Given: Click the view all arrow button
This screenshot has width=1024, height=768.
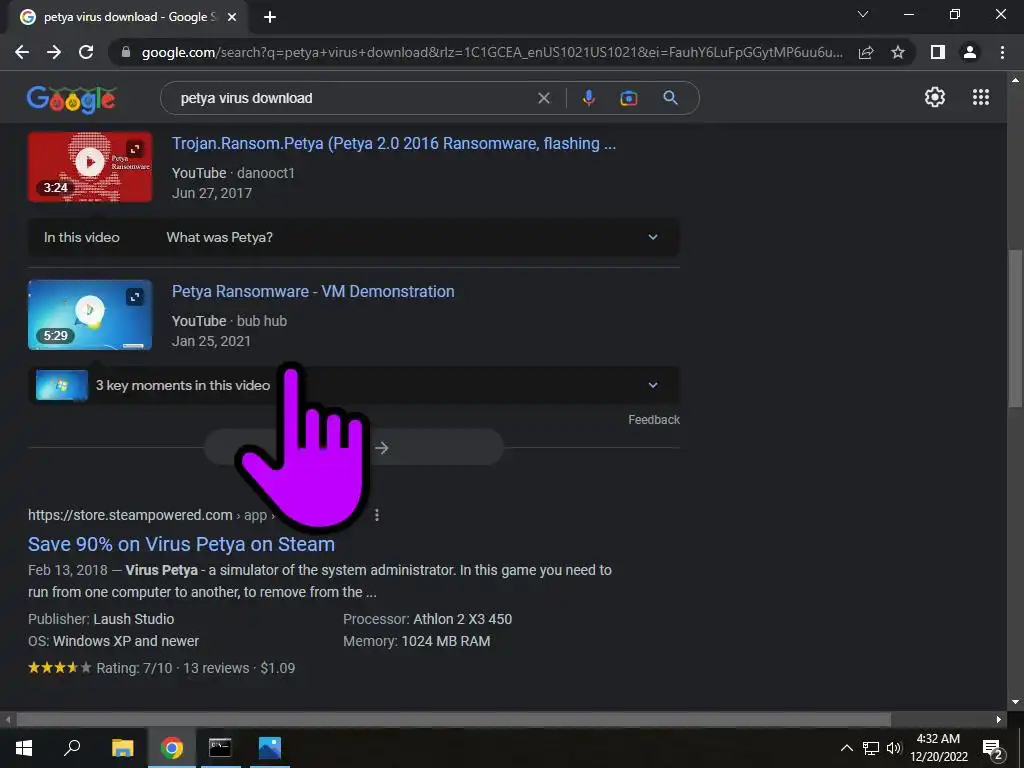Looking at the screenshot, I should pos(354,447).
